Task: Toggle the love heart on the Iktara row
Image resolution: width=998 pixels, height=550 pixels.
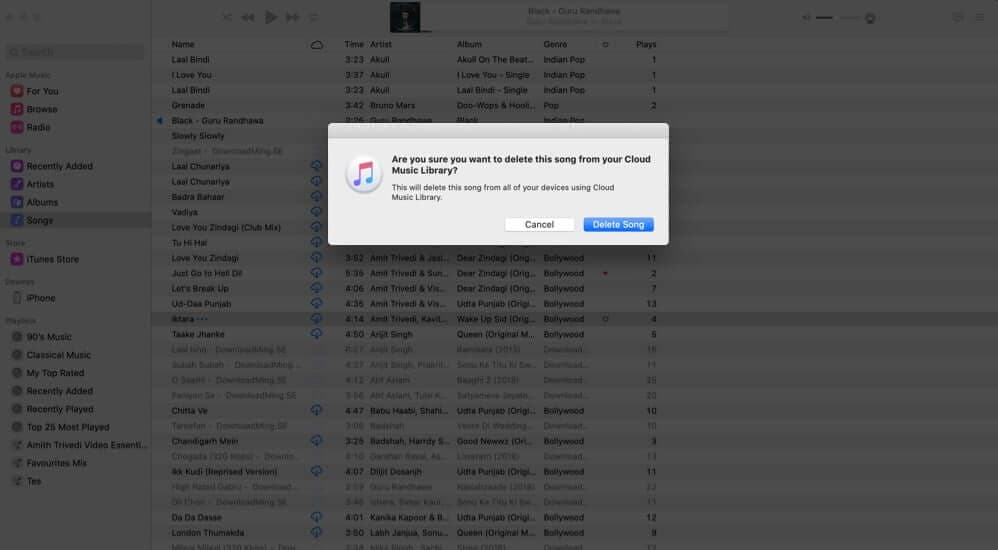Action: (605, 319)
